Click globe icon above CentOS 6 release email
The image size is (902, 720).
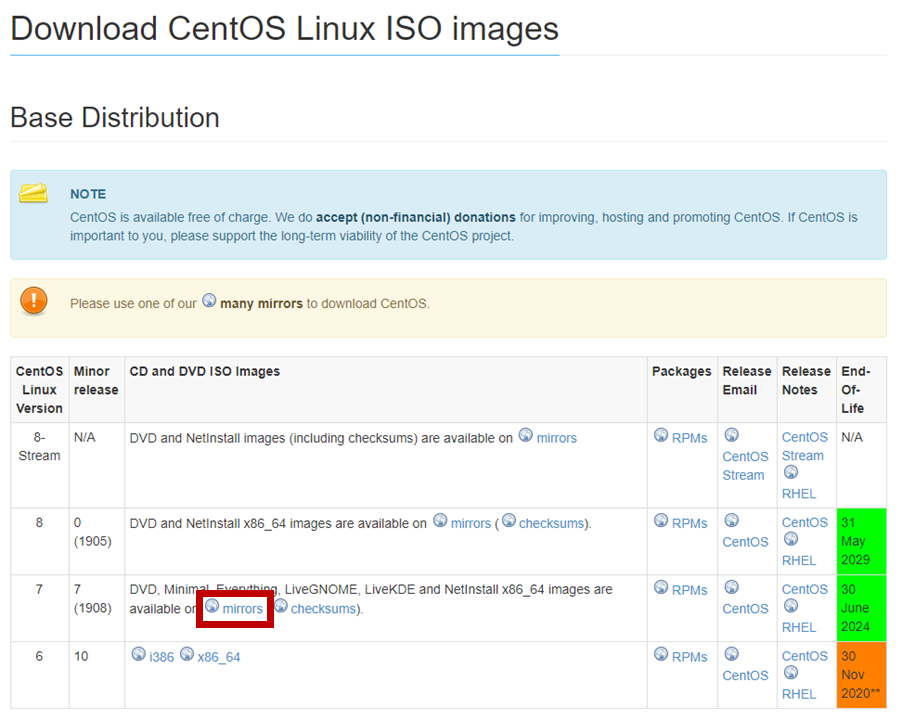coord(731,654)
